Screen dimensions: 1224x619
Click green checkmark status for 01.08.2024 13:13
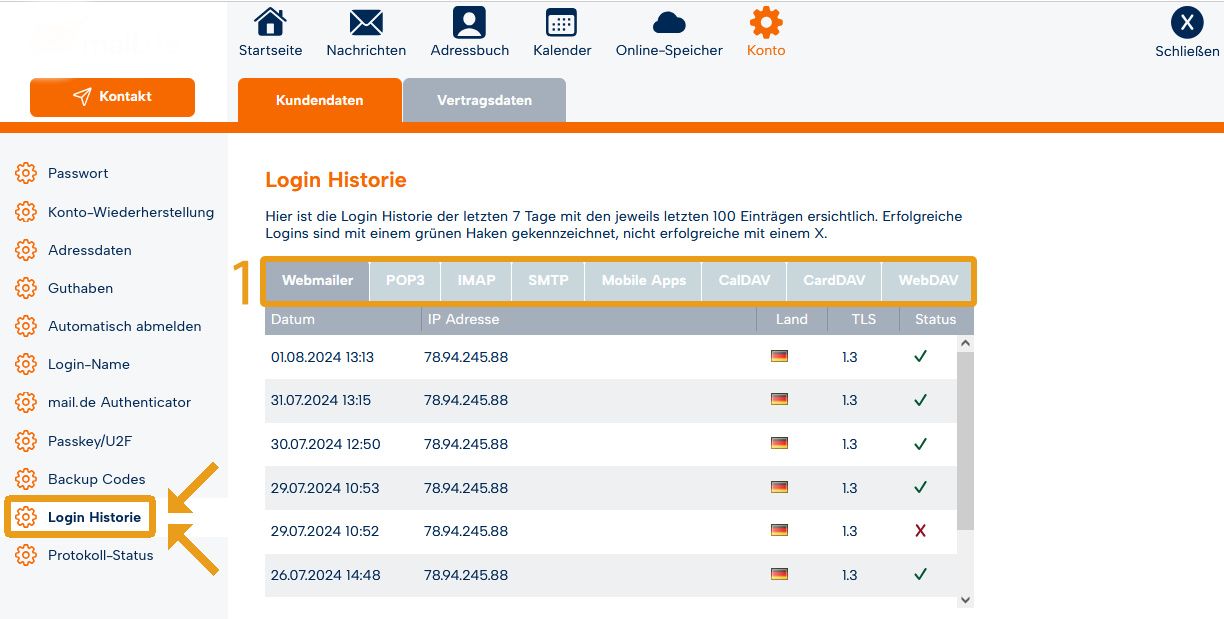pyautogui.click(x=921, y=356)
